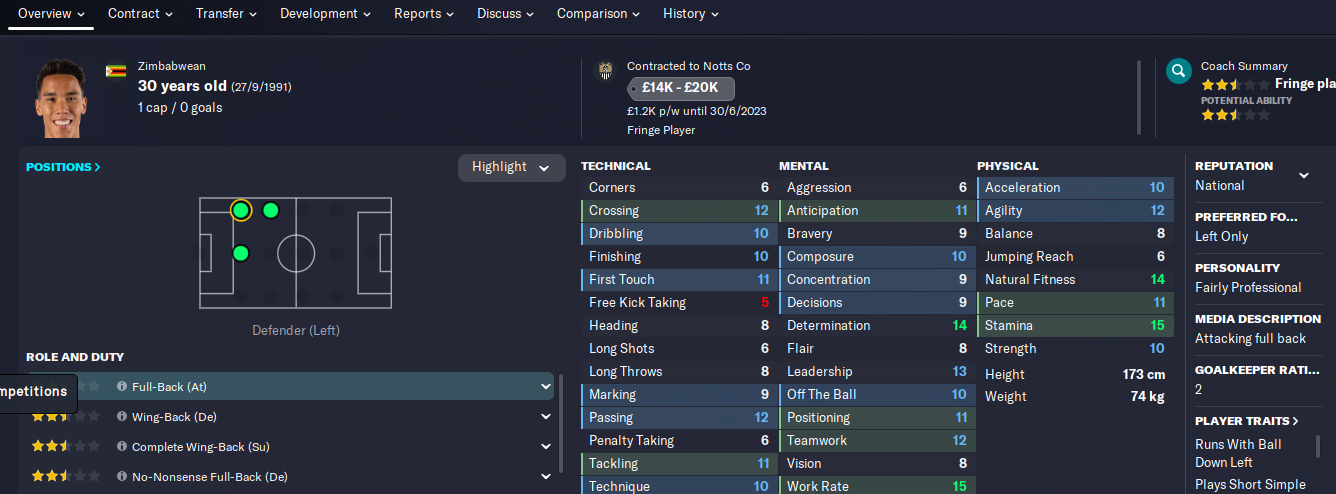Viewport: 1336px width, 494px height.
Task: Click the Notts Co club badge icon
Action: [605, 70]
